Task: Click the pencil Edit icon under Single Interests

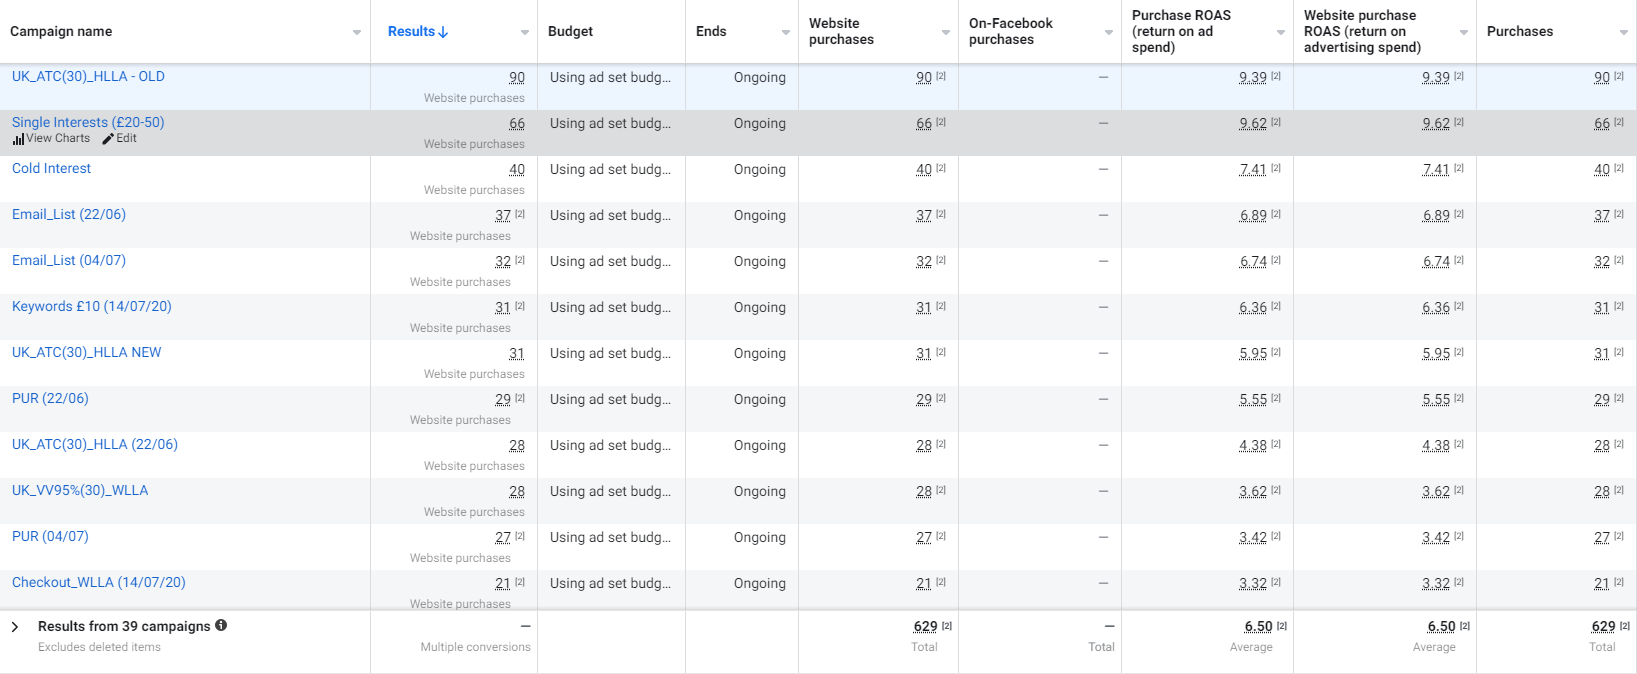Action: (x=108, y=139)
